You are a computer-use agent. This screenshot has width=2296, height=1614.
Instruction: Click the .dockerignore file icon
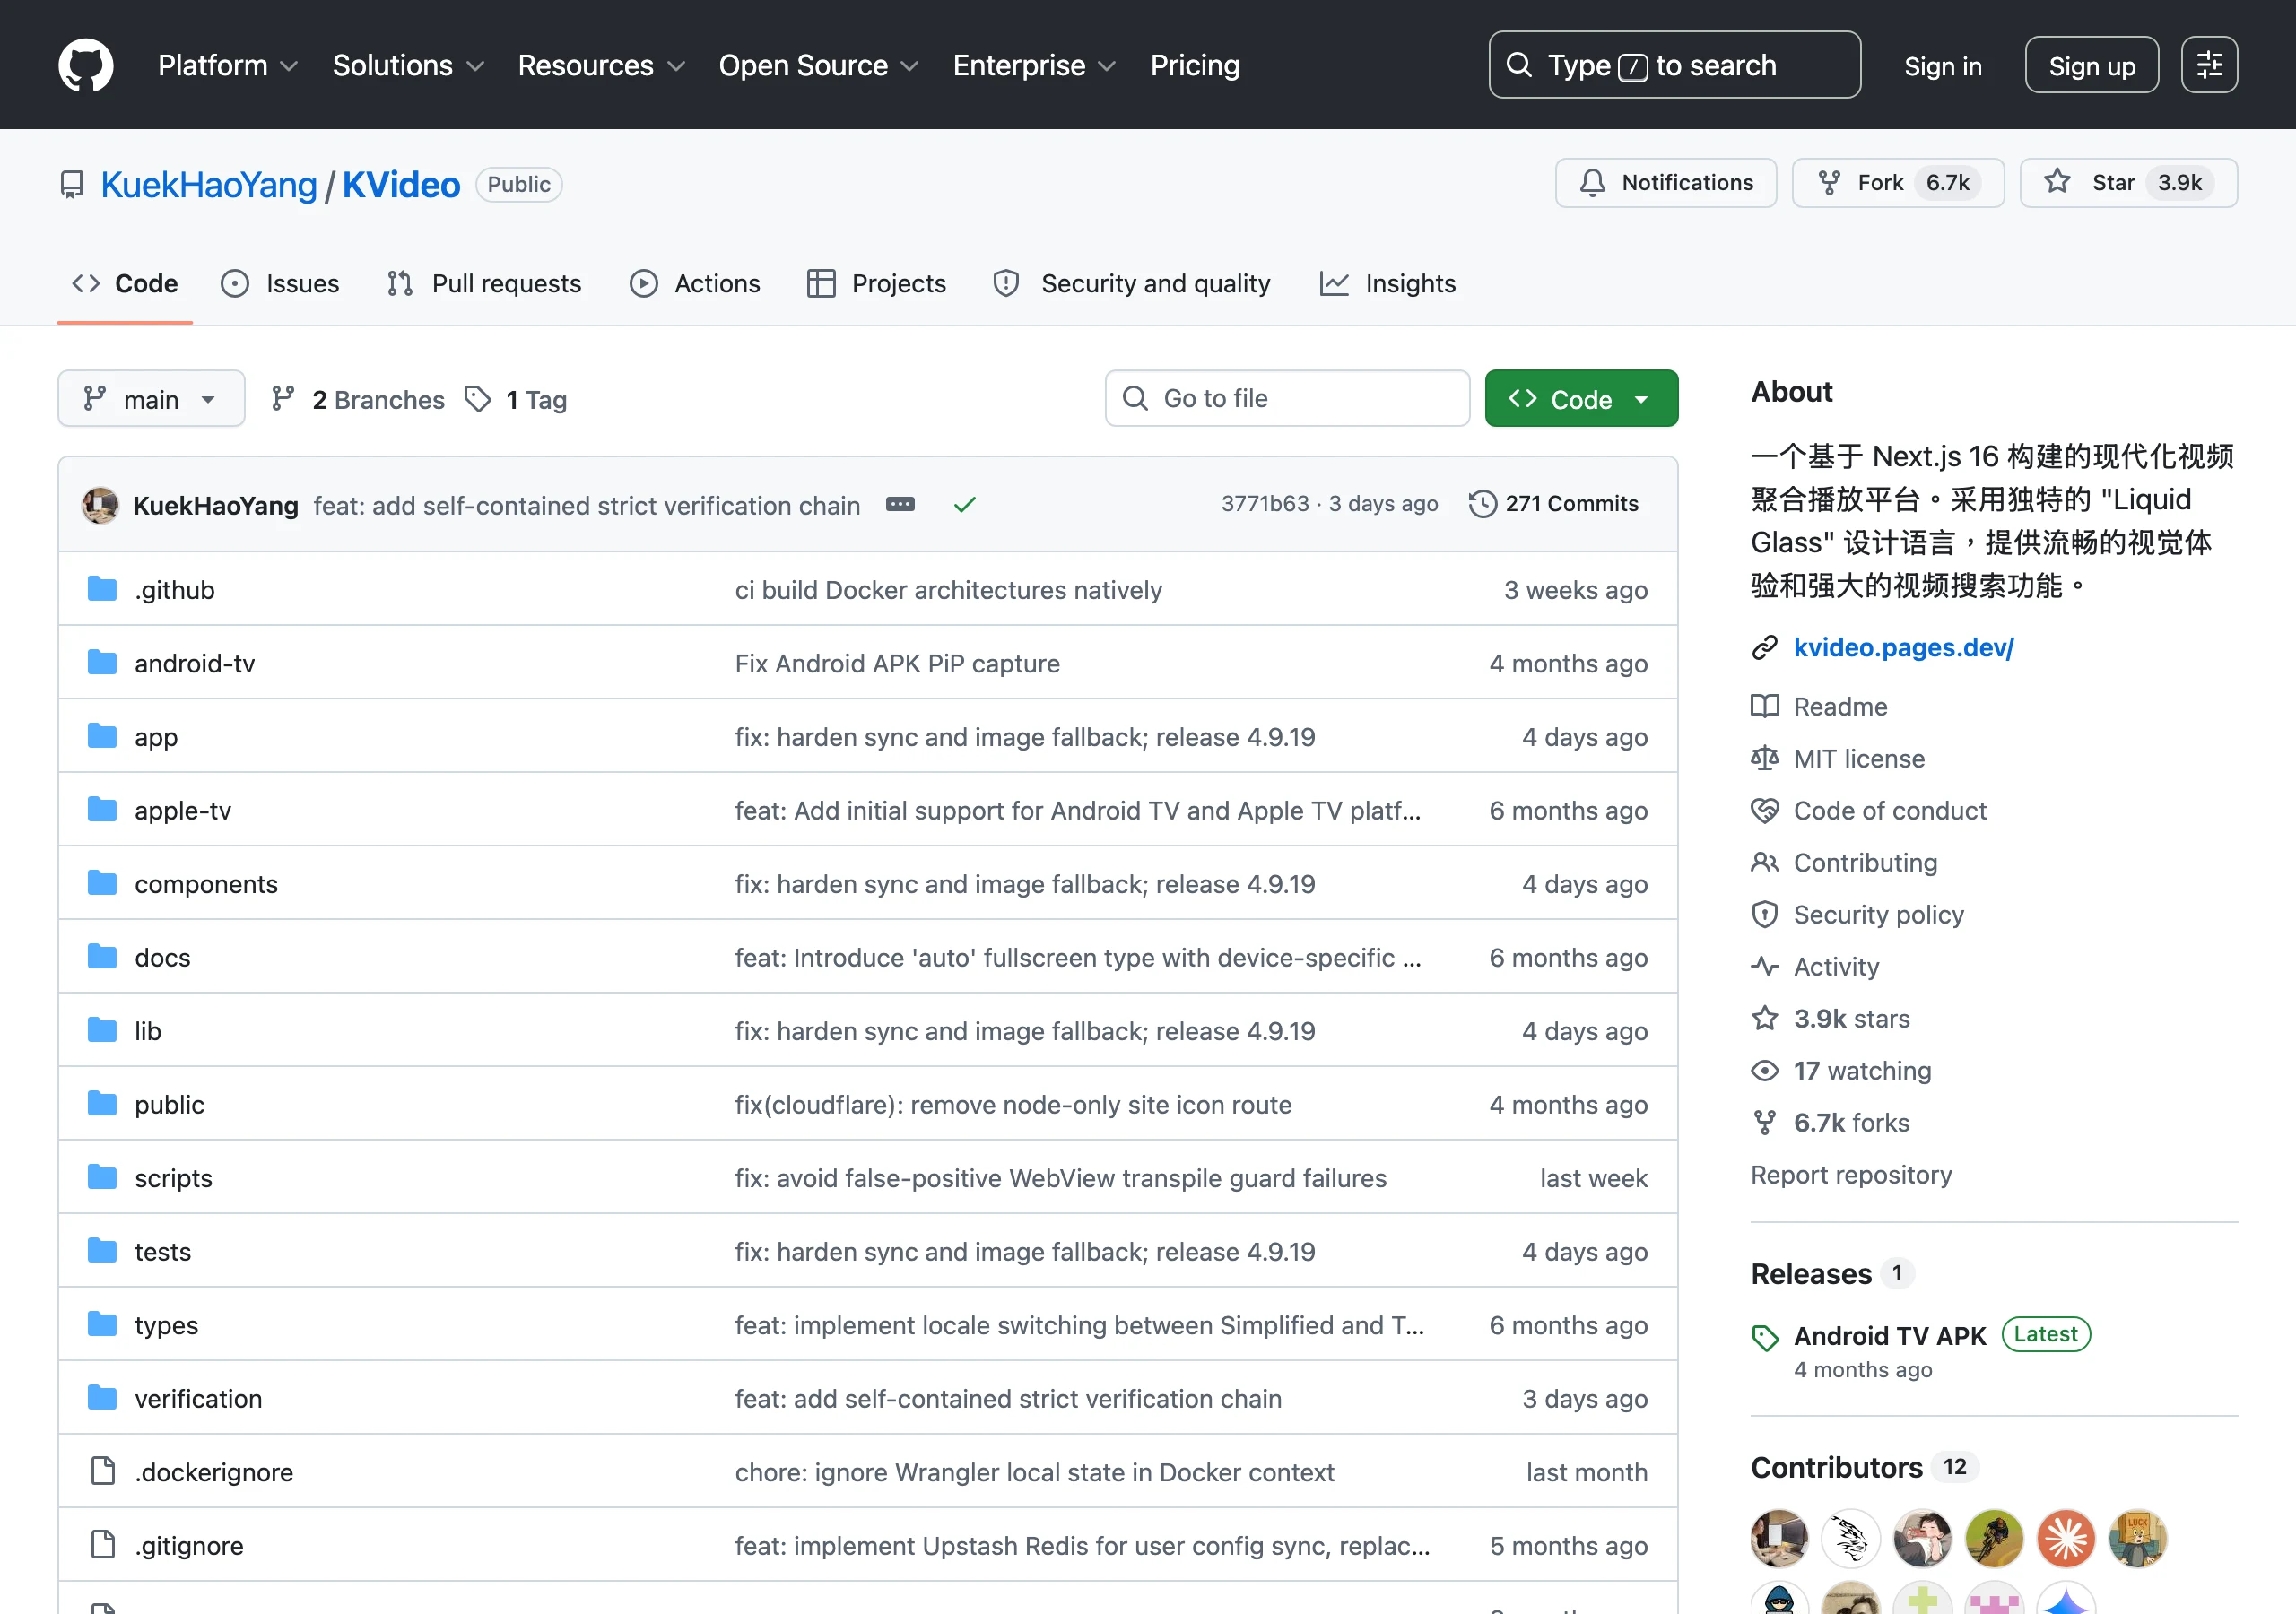click(102, 1471)
